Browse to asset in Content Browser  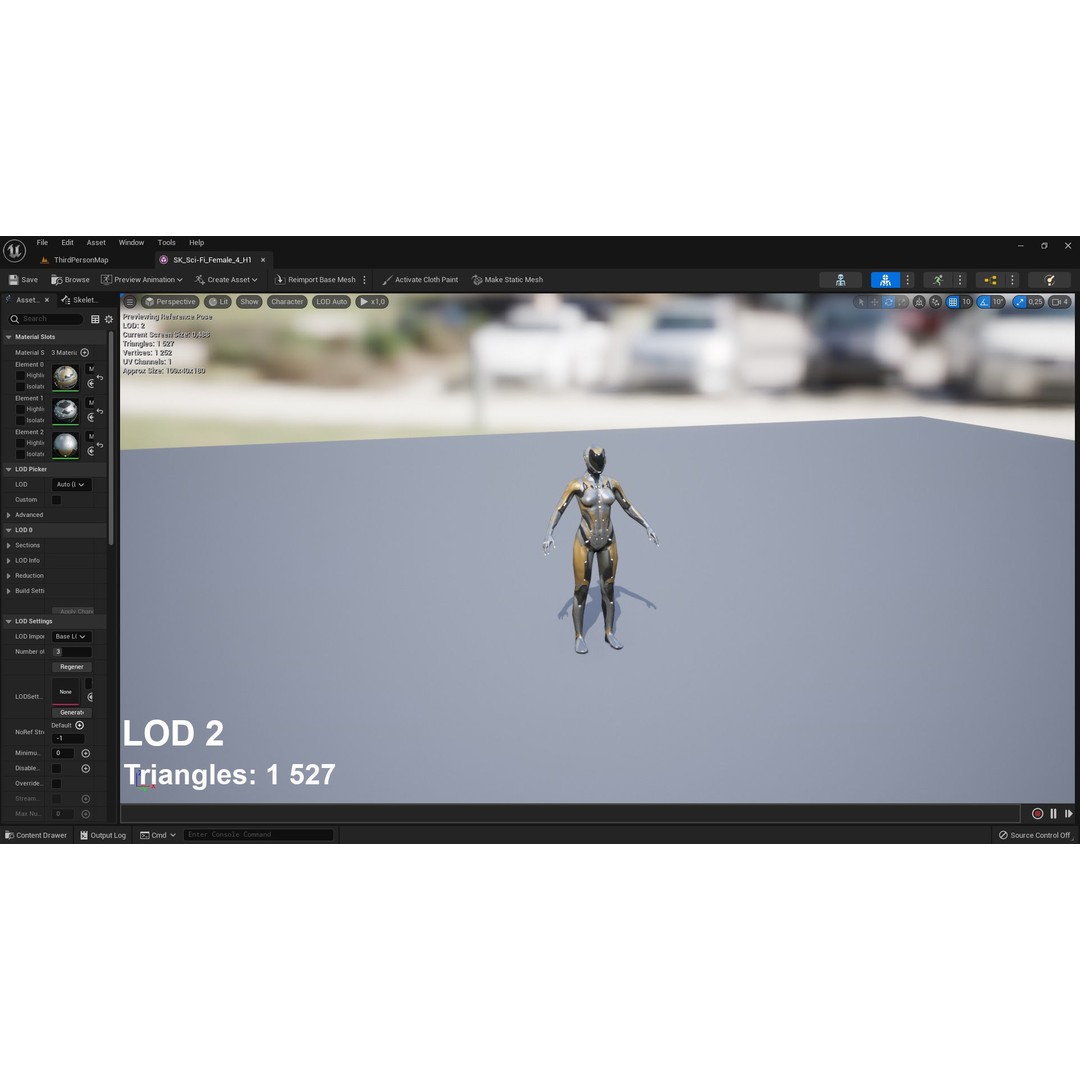click(x=70, y=280)
